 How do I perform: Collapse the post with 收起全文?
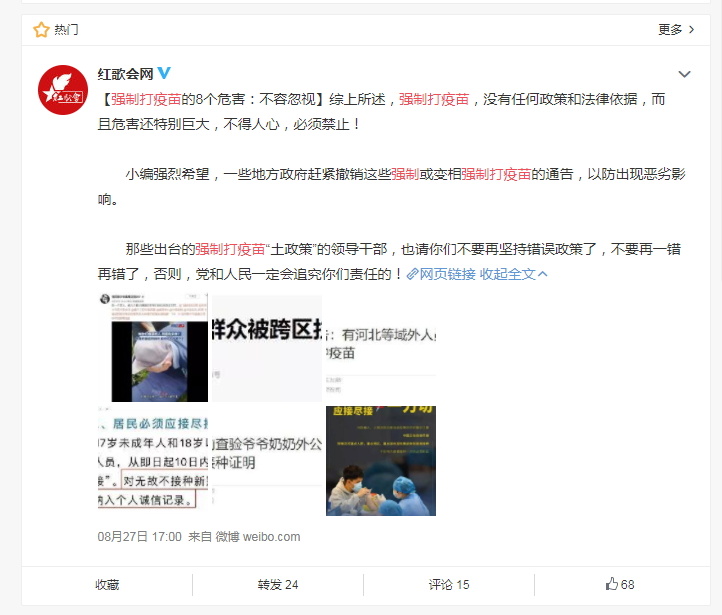click(513, 274)
